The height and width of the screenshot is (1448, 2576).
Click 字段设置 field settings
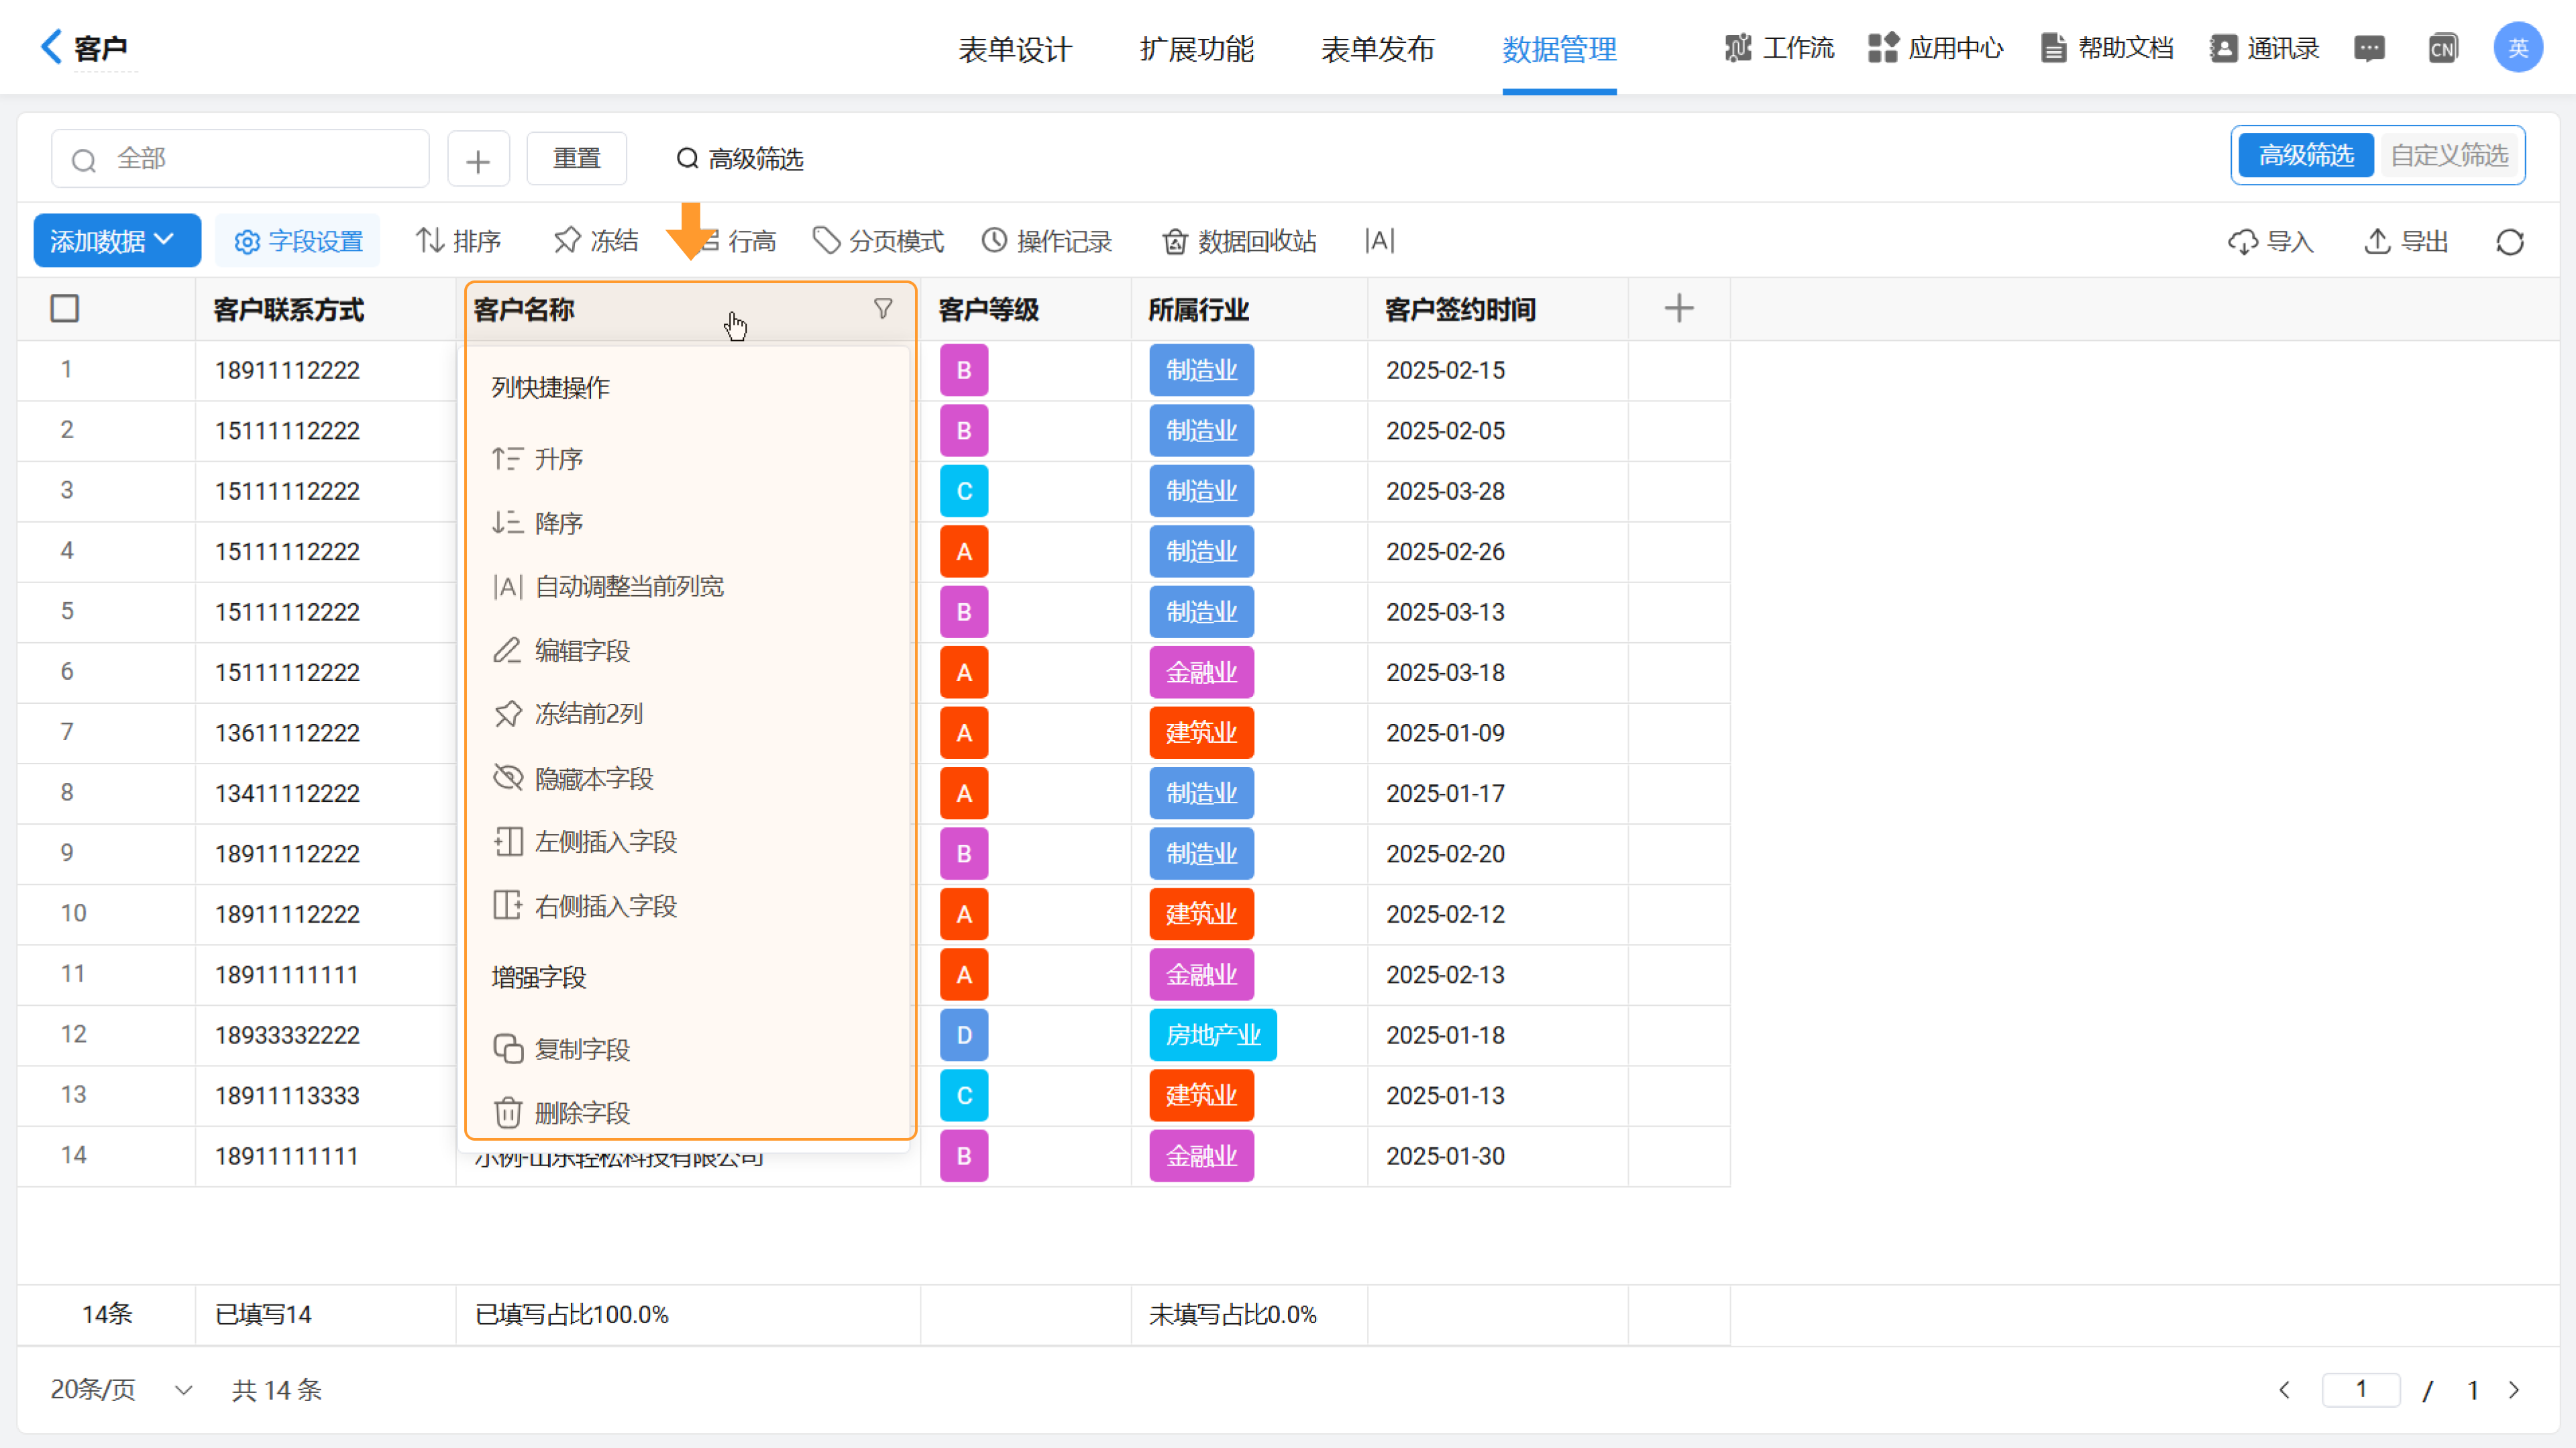pyautogui.click(x=298, y=241)
